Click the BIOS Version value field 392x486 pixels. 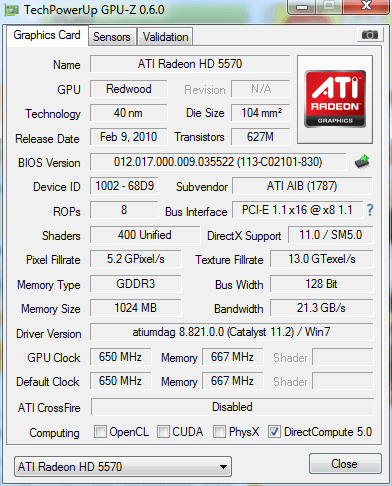pos(218,162)
